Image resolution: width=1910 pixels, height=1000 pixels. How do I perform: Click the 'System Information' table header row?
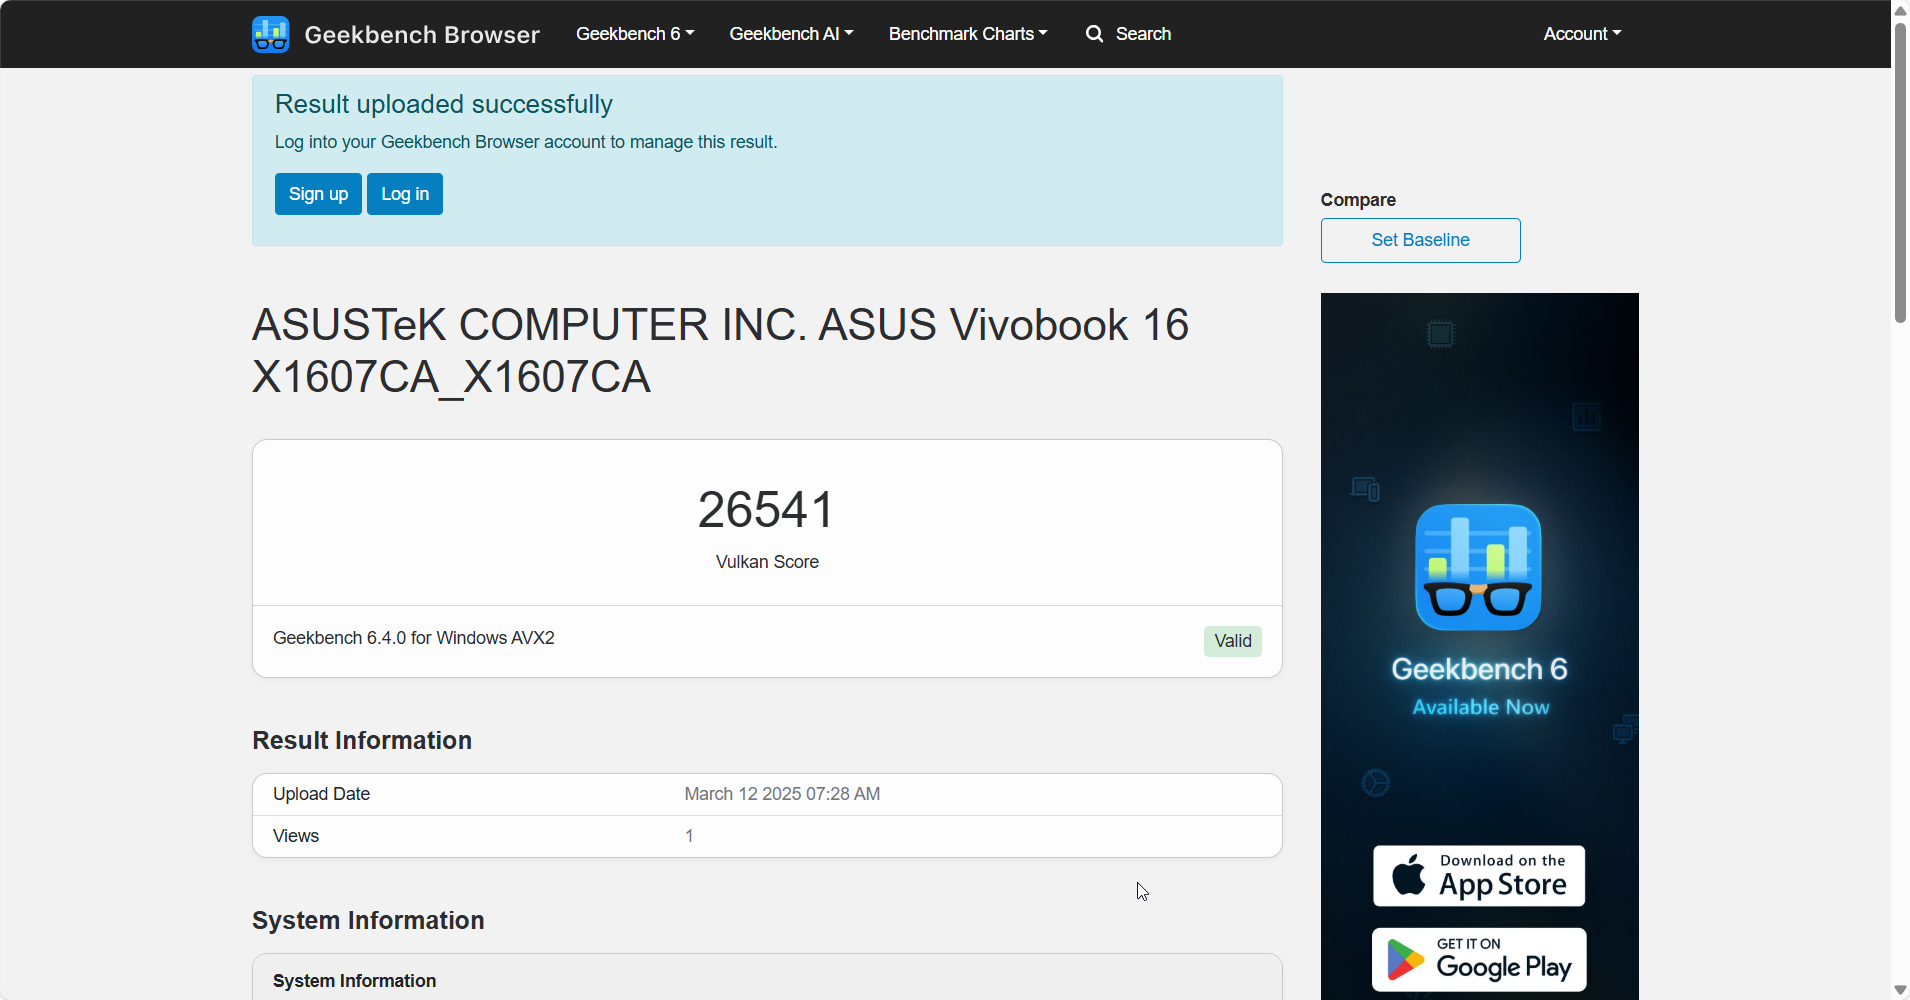tap(767, 978)
